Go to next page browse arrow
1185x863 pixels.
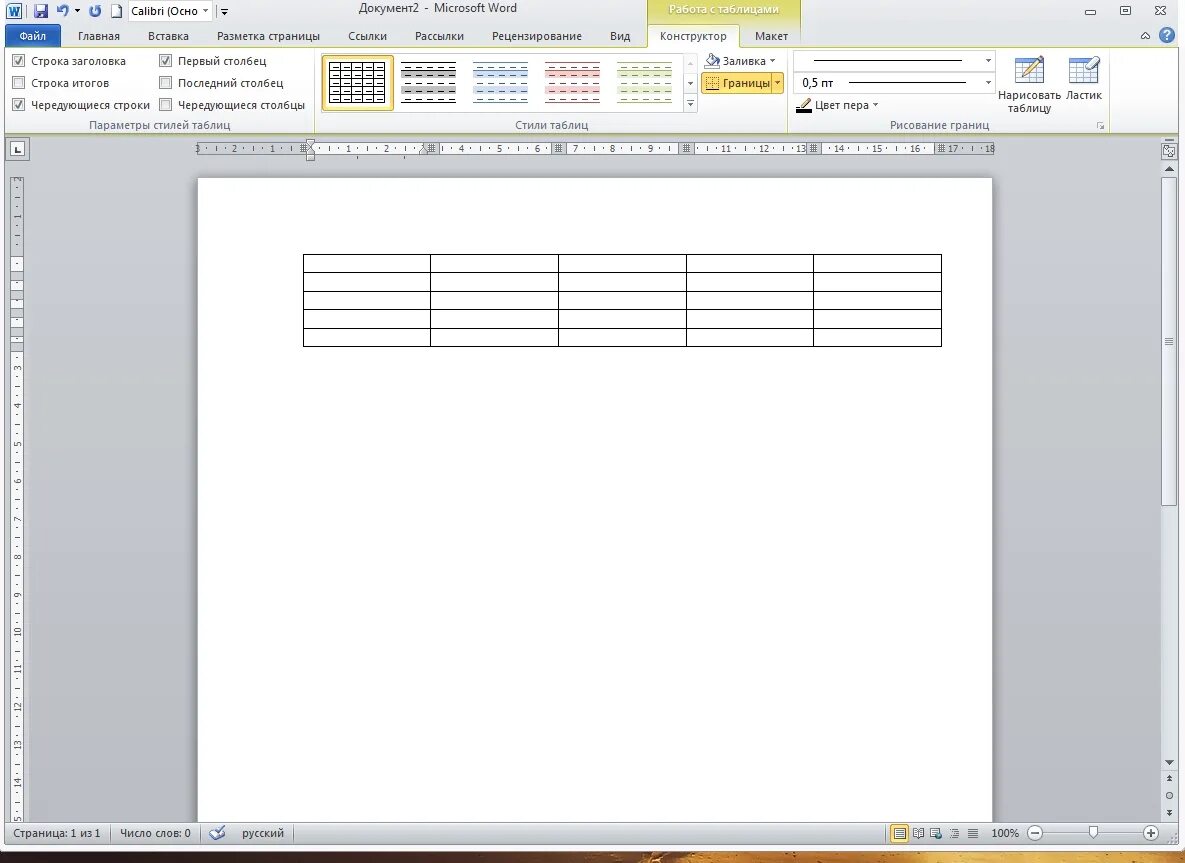(1169, 813)
